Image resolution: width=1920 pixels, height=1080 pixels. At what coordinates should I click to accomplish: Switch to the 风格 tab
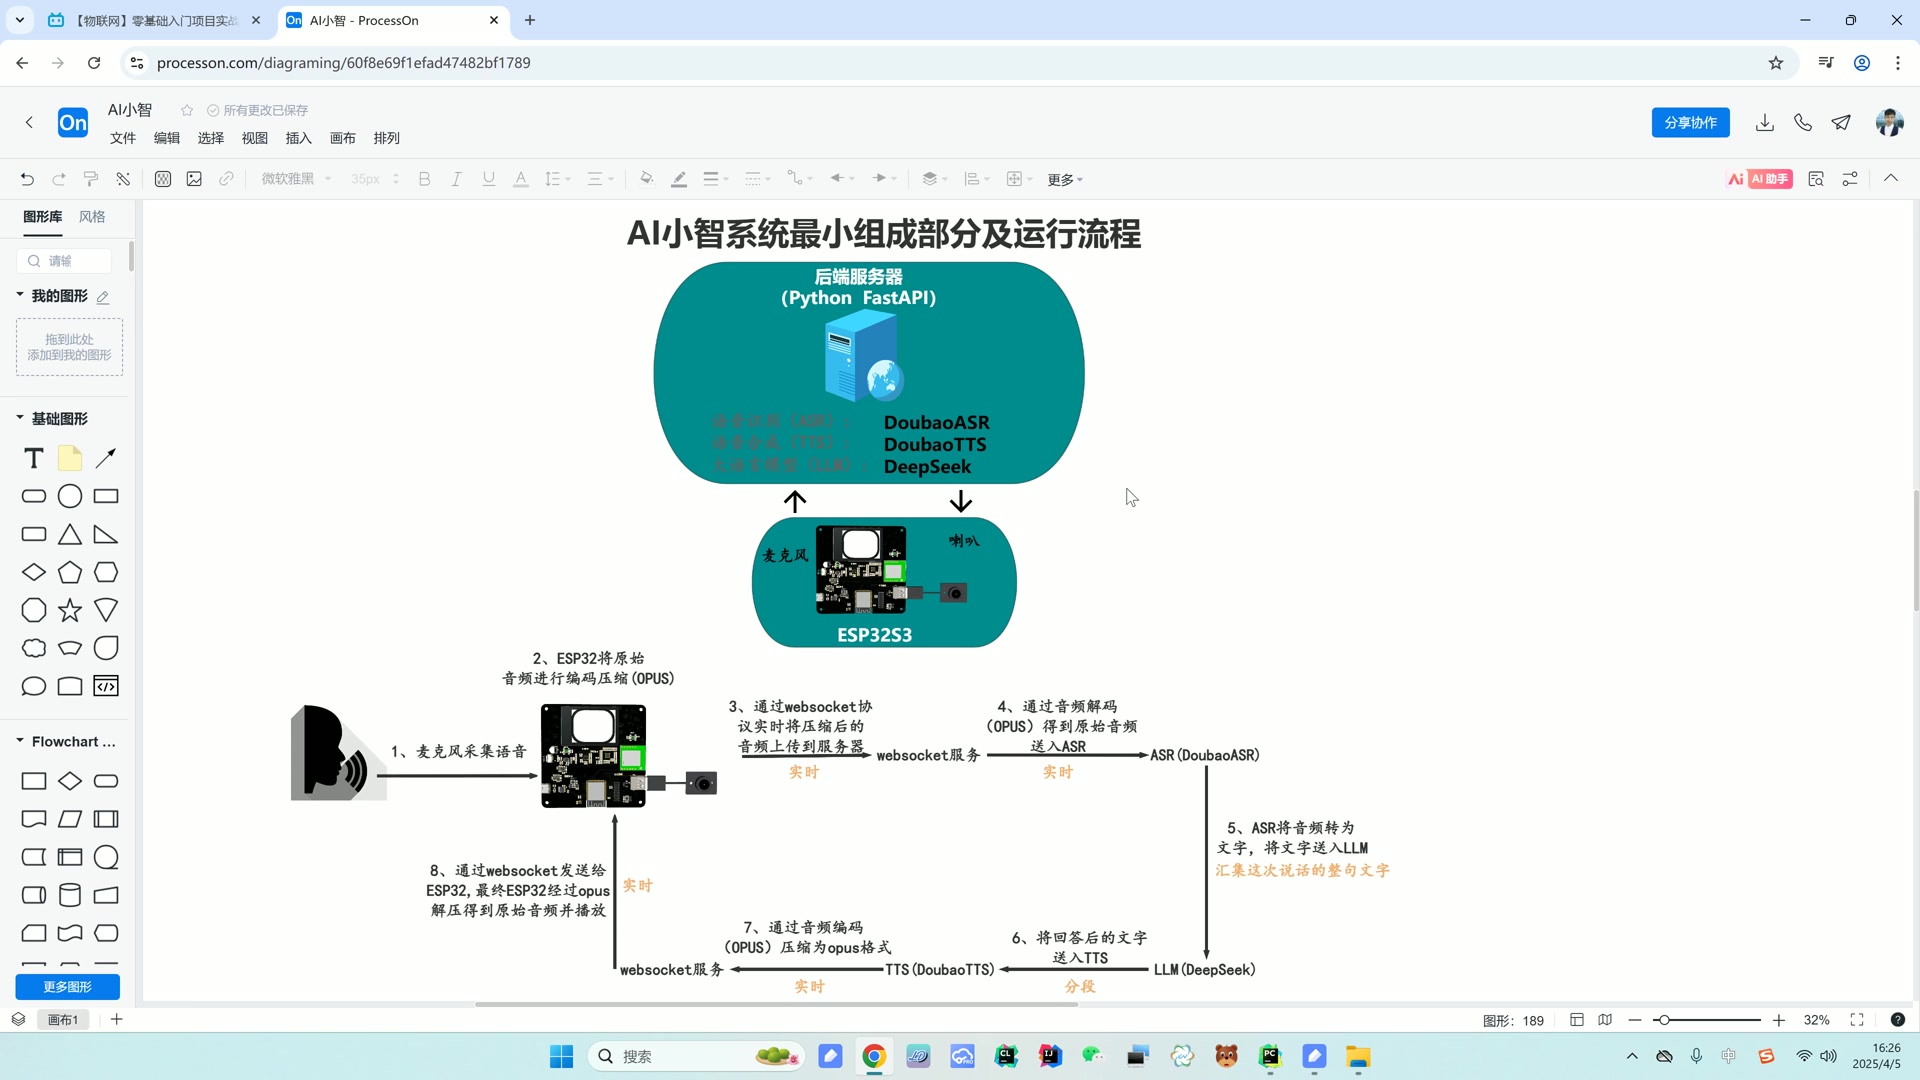(x=92, y=216)
